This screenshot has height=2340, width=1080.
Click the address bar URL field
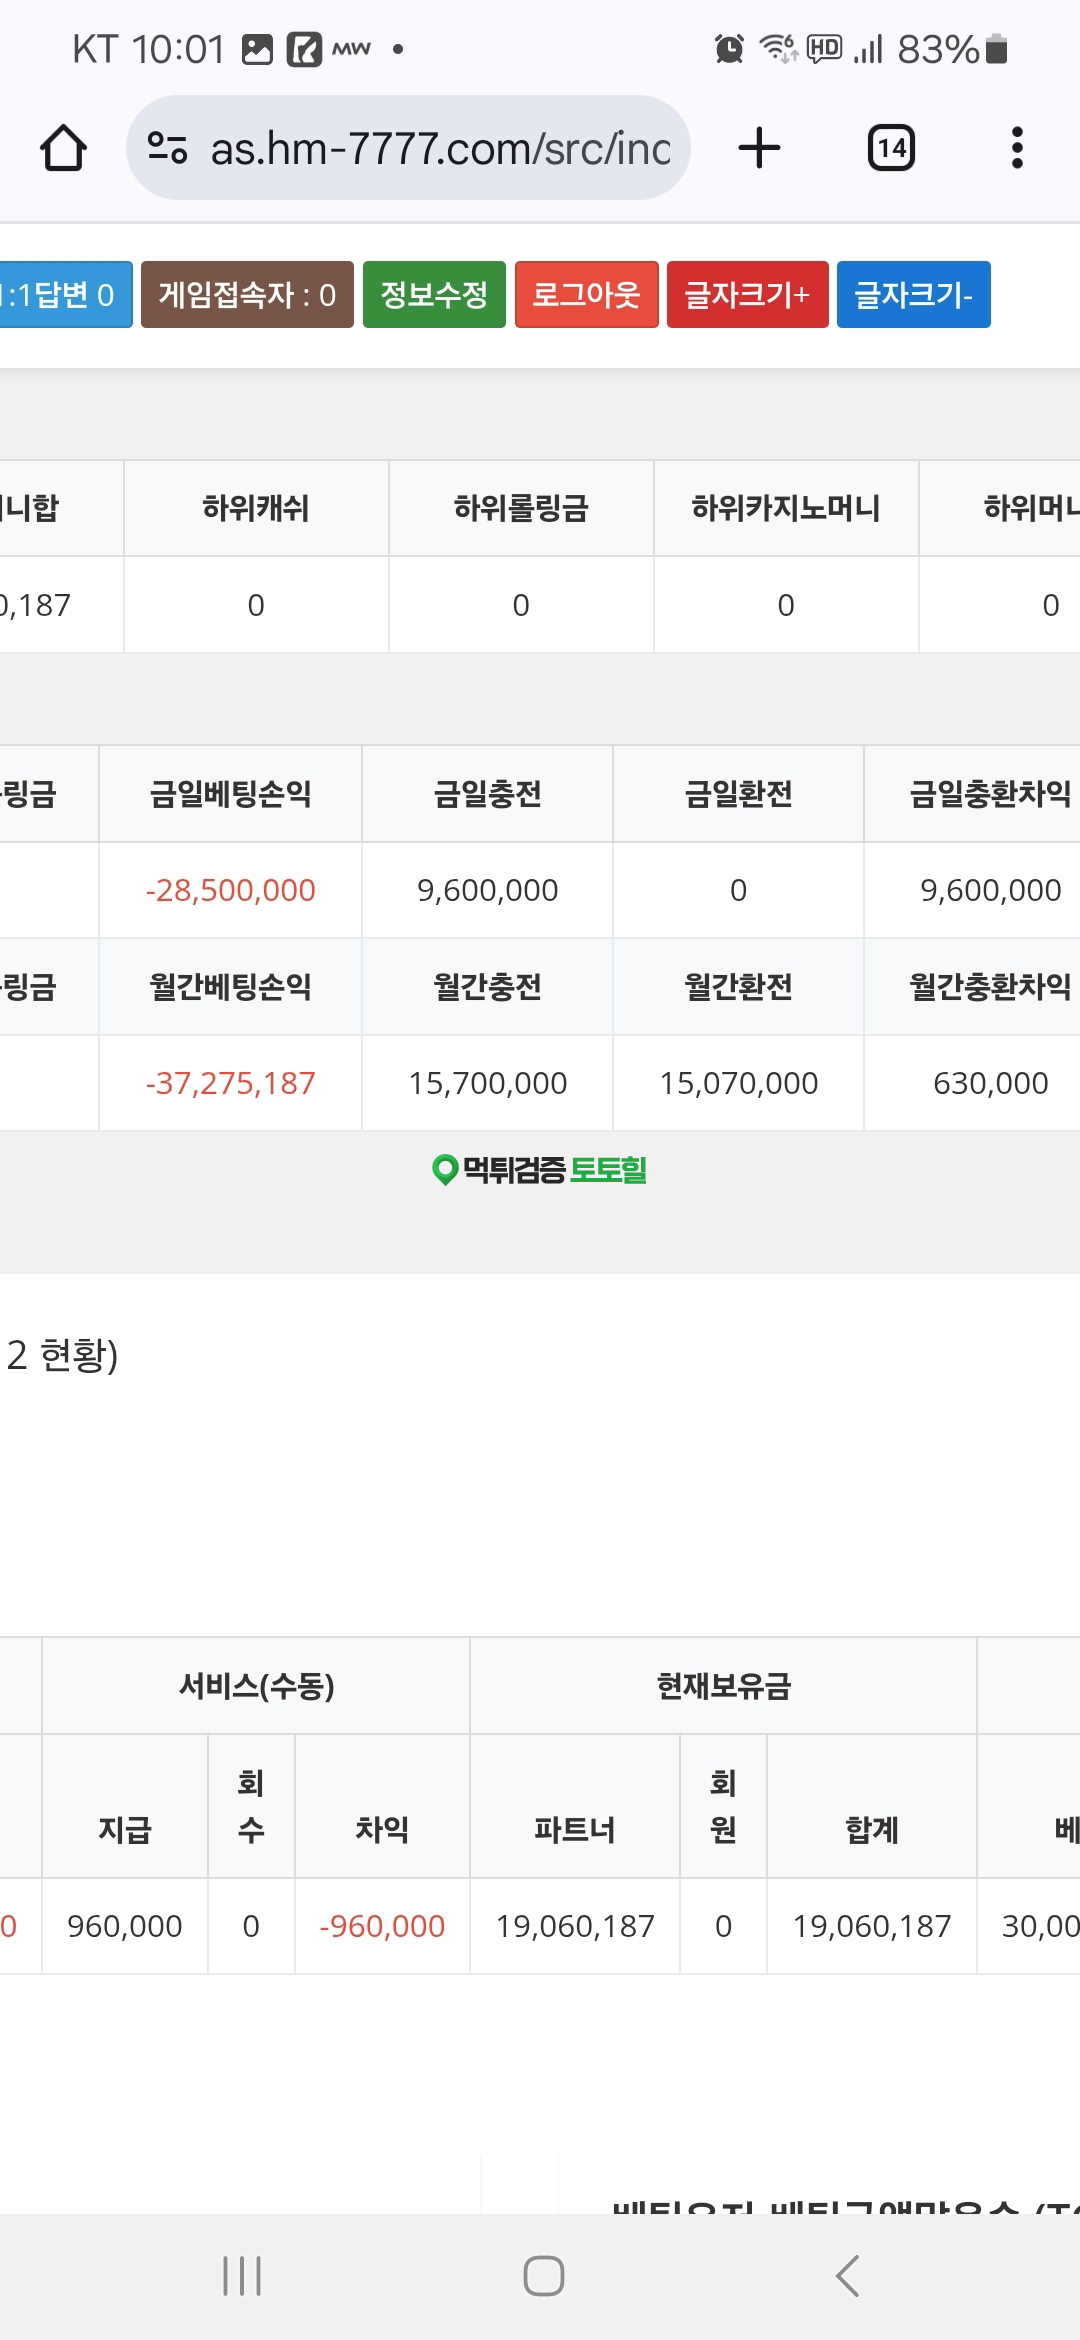click(440, 148)
